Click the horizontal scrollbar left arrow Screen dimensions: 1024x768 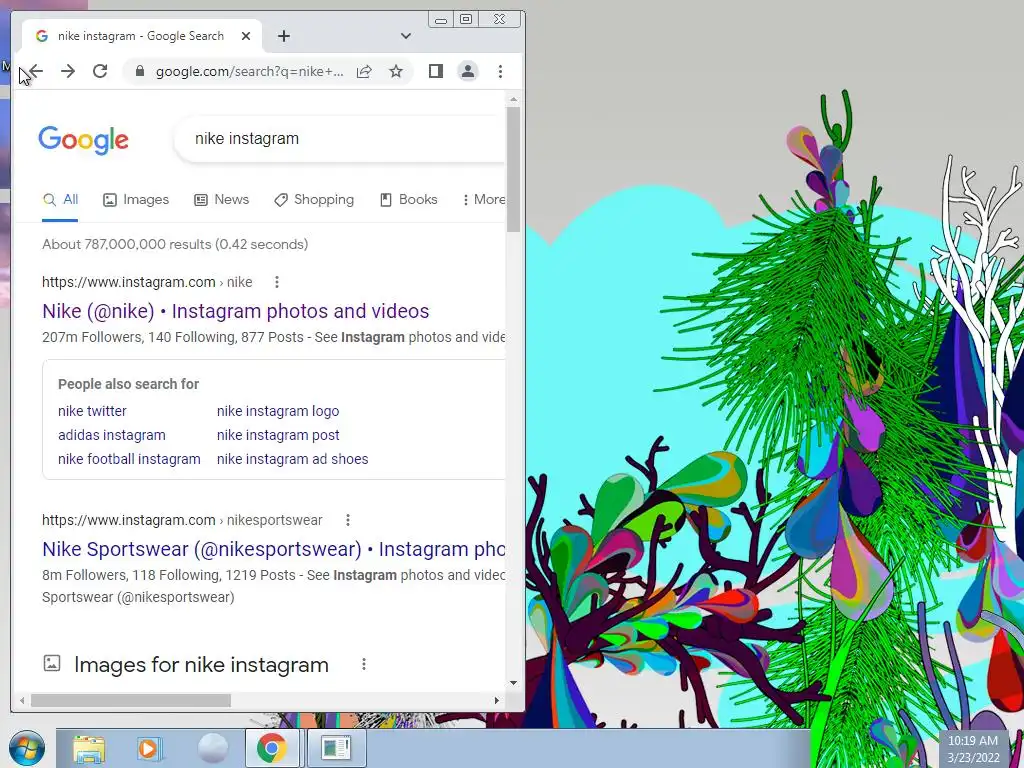click(22, 701)
